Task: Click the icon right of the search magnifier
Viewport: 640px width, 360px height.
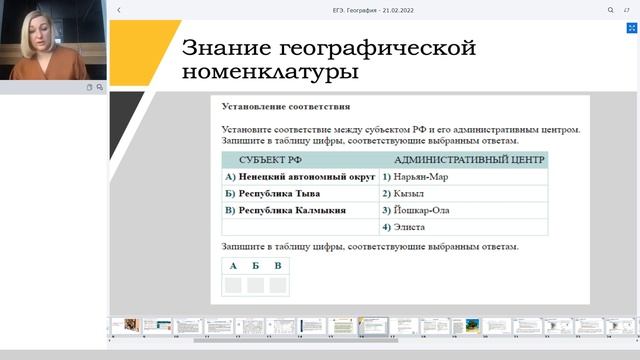Action: 627,10
